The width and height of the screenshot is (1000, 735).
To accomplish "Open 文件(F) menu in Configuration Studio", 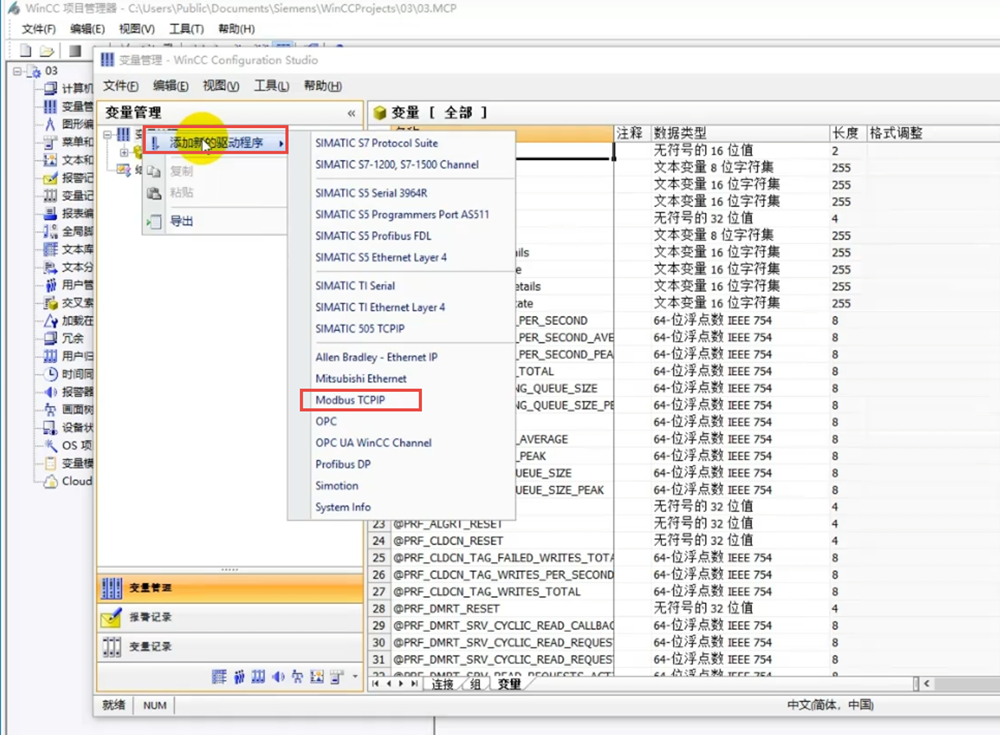I will (x=121, y=86).
